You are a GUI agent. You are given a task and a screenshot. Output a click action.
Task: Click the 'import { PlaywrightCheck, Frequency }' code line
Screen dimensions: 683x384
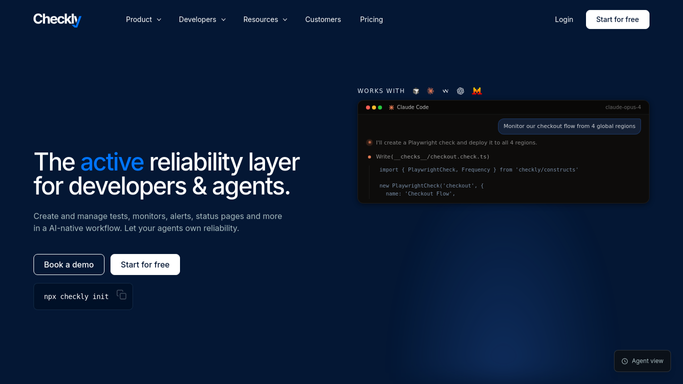pos(479,170)
